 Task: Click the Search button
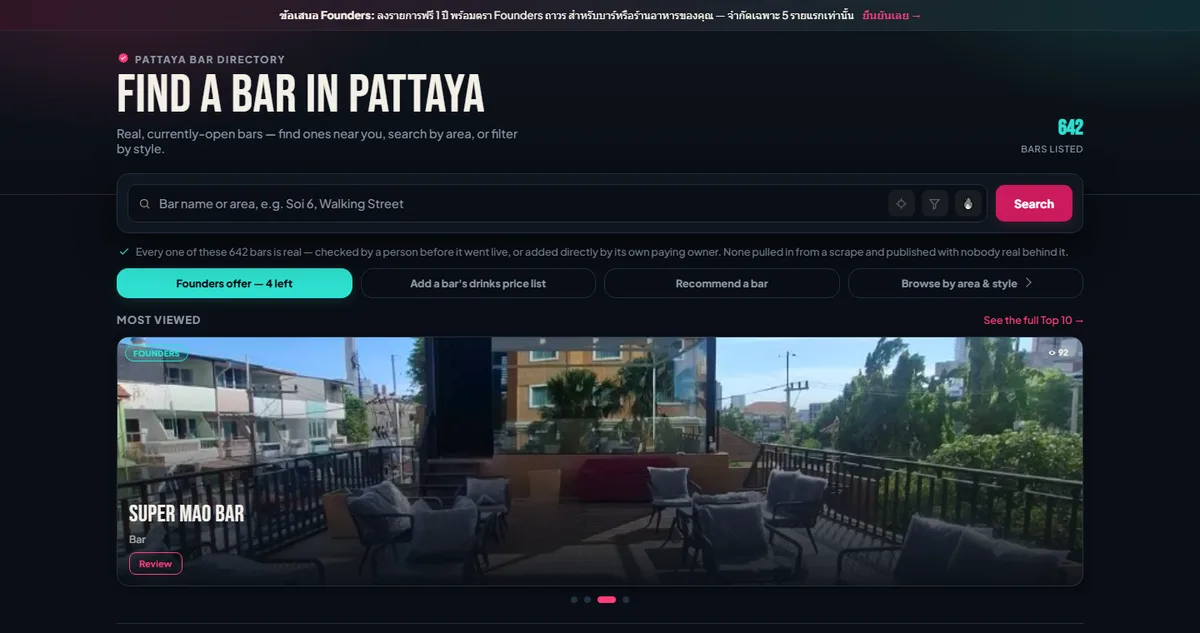point(1034,203)
